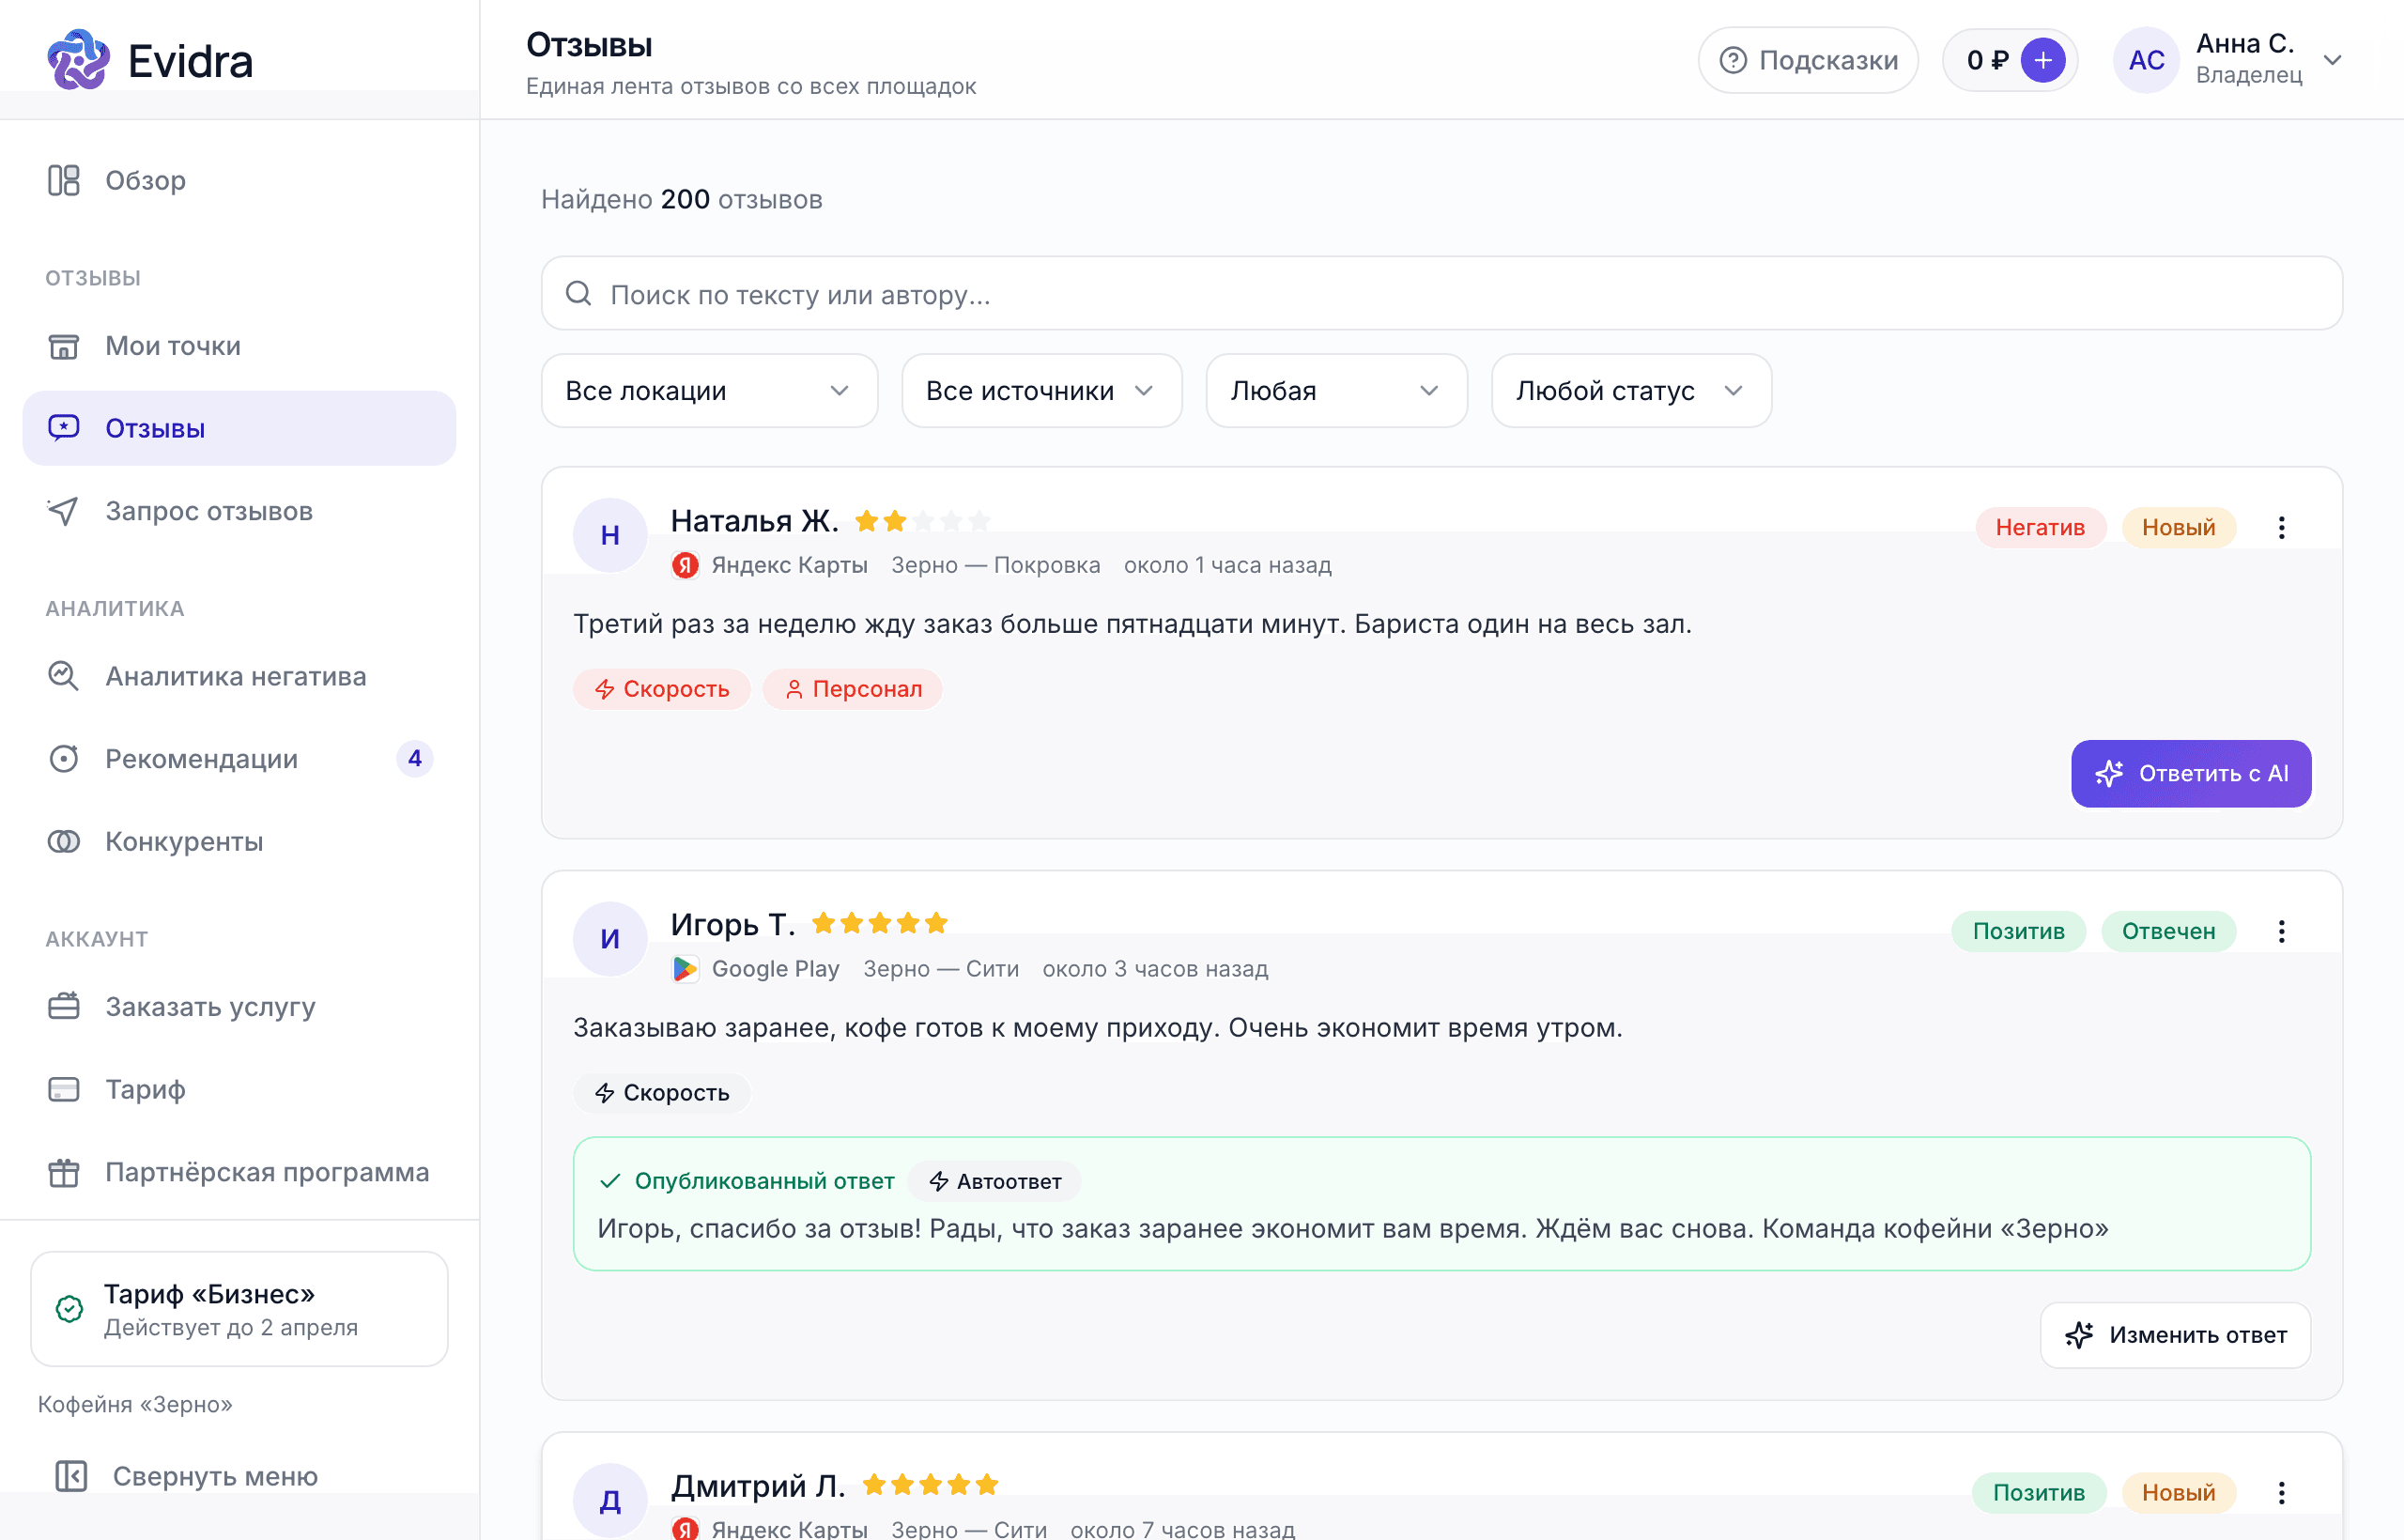The height and width of the screenshot is (1540, 2404).
Task: Click the Негатив sentiment badge
Action: pyautogui.click(x=2040, y=527)
